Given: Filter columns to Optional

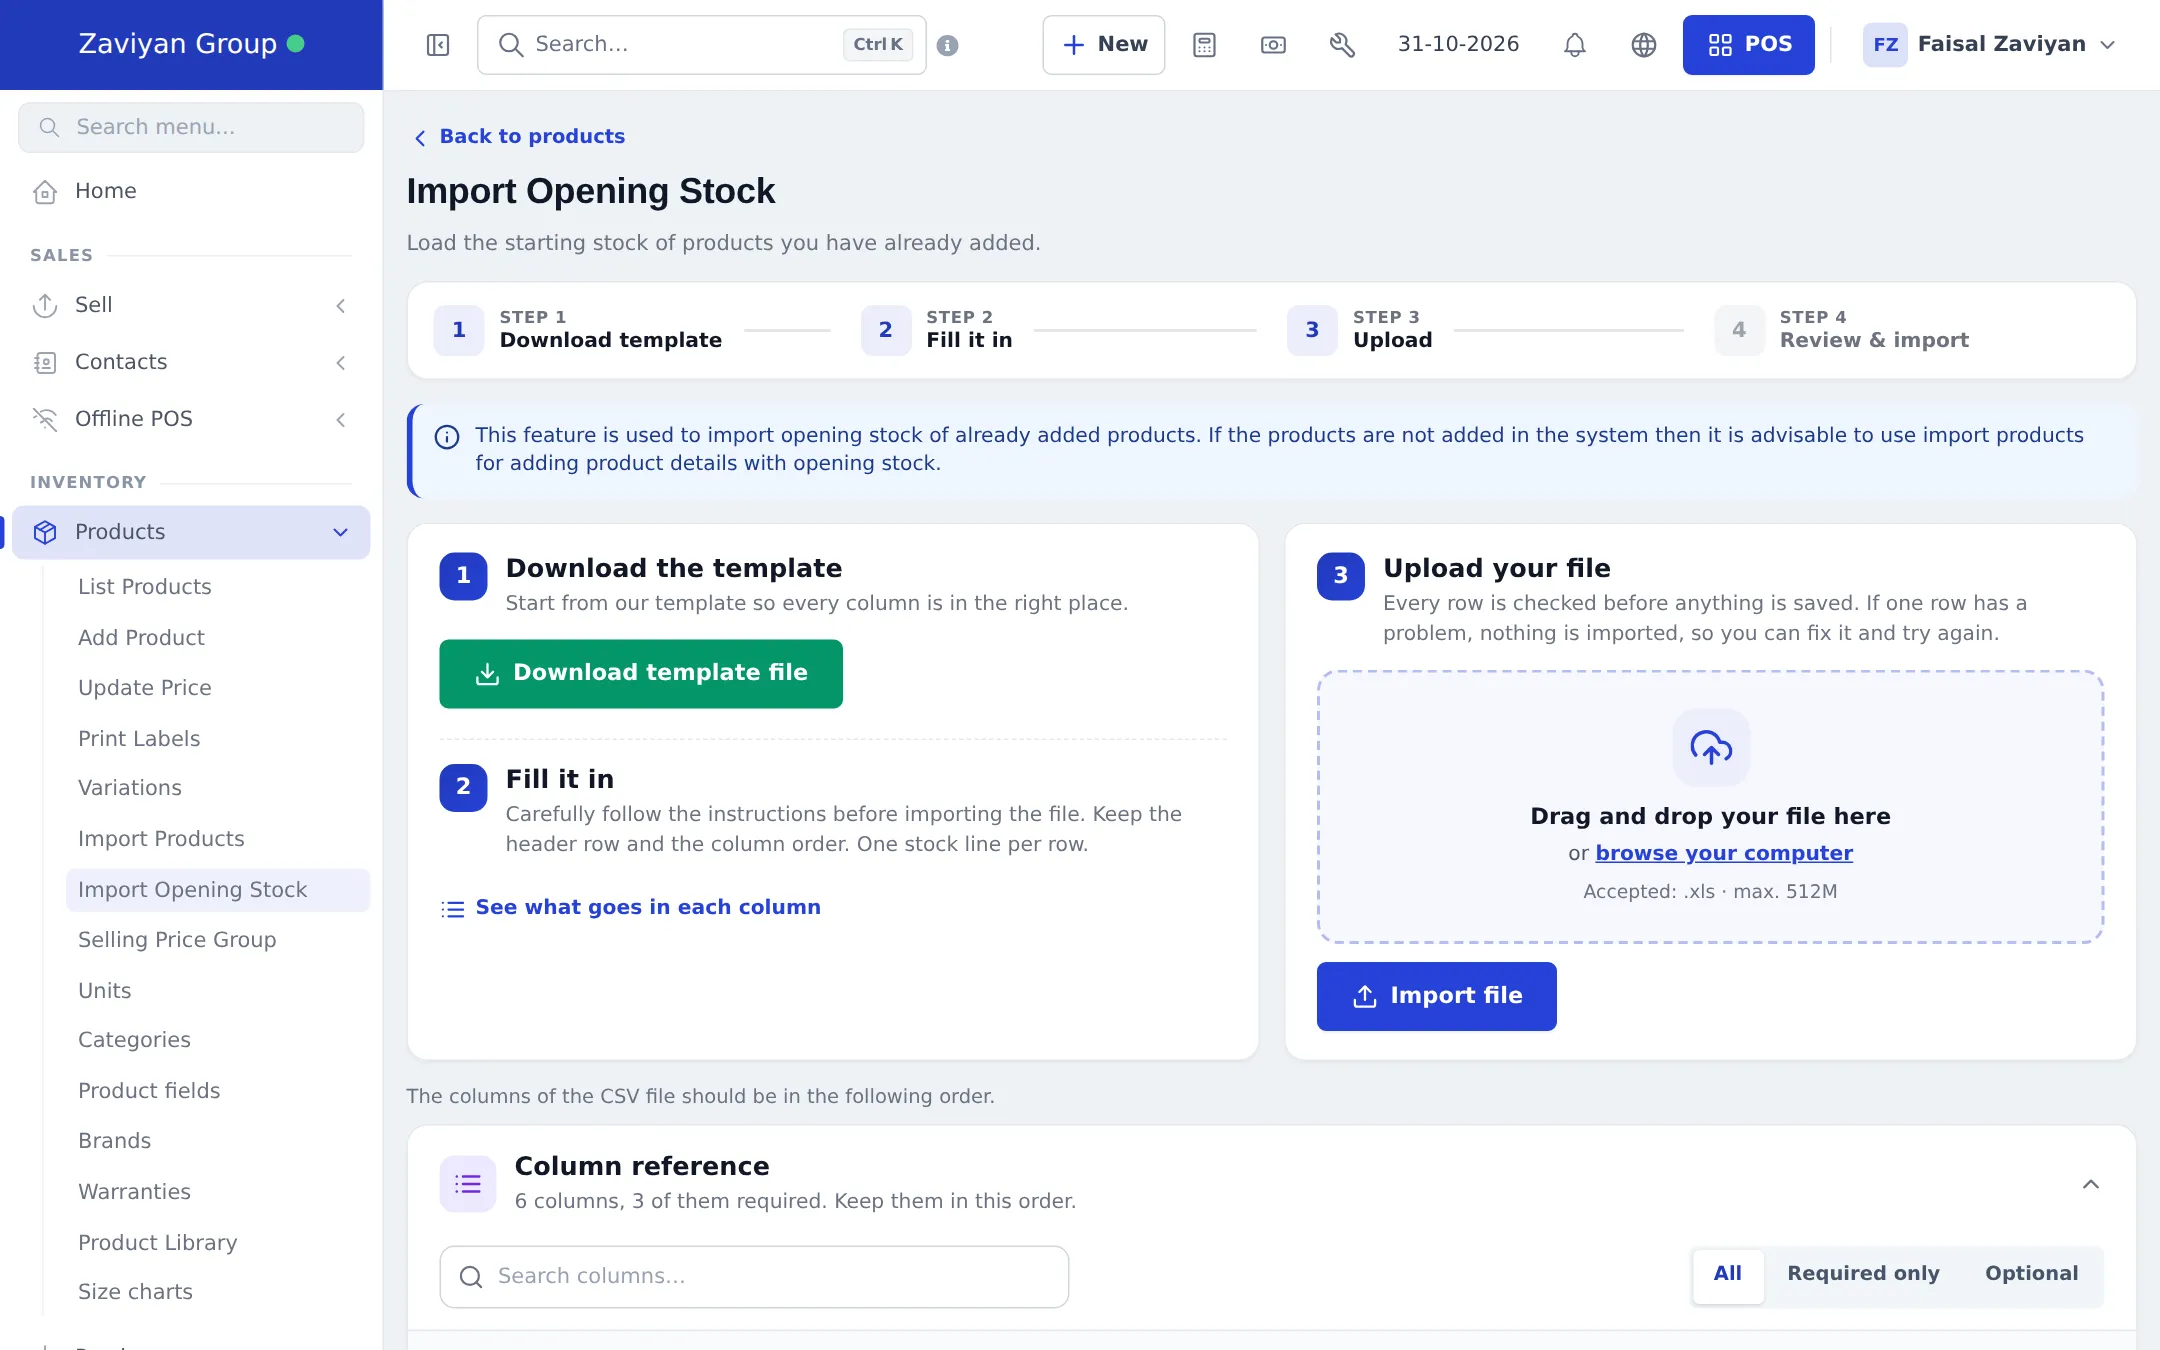Looking at the screenshot, I should tap(2031, 1274).
